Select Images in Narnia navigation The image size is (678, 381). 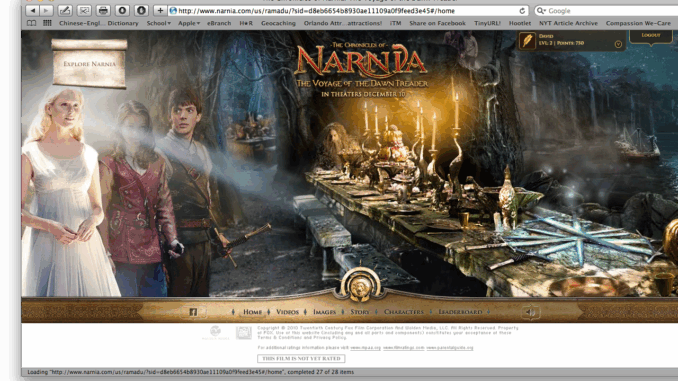pyautogui.click(x=324, y=312)
